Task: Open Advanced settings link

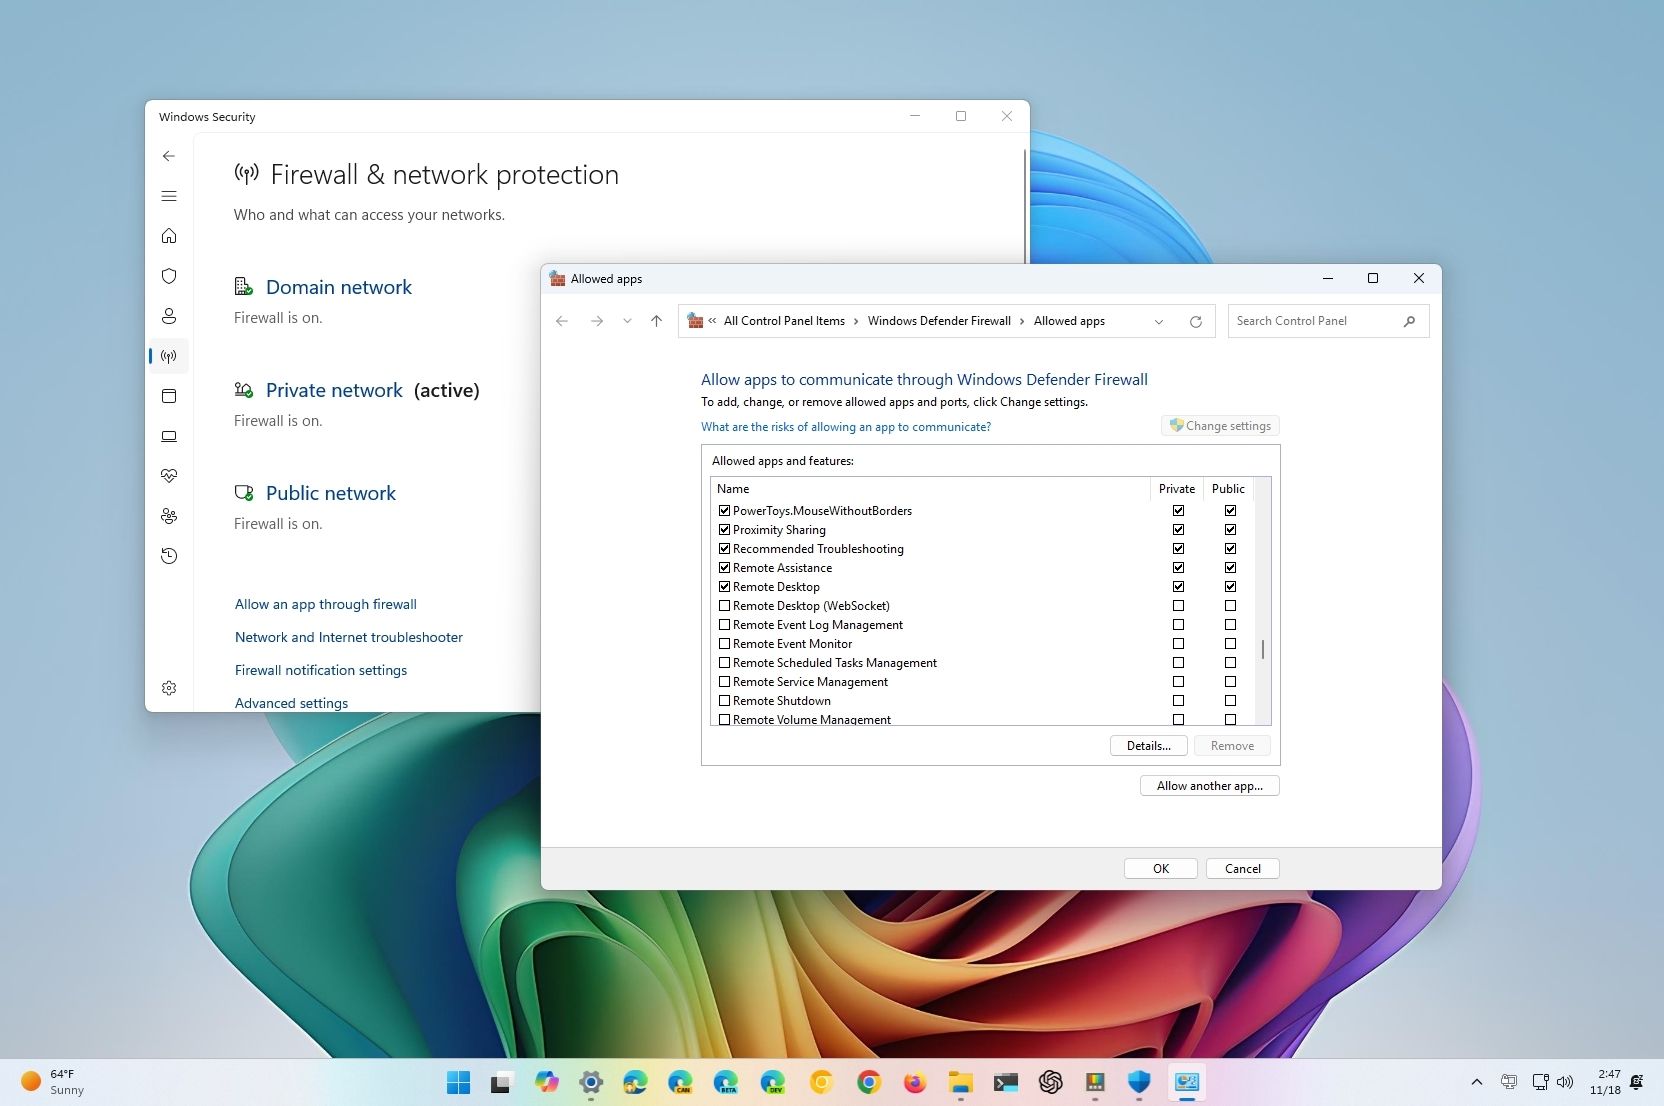Action: [x=291, y=703]
